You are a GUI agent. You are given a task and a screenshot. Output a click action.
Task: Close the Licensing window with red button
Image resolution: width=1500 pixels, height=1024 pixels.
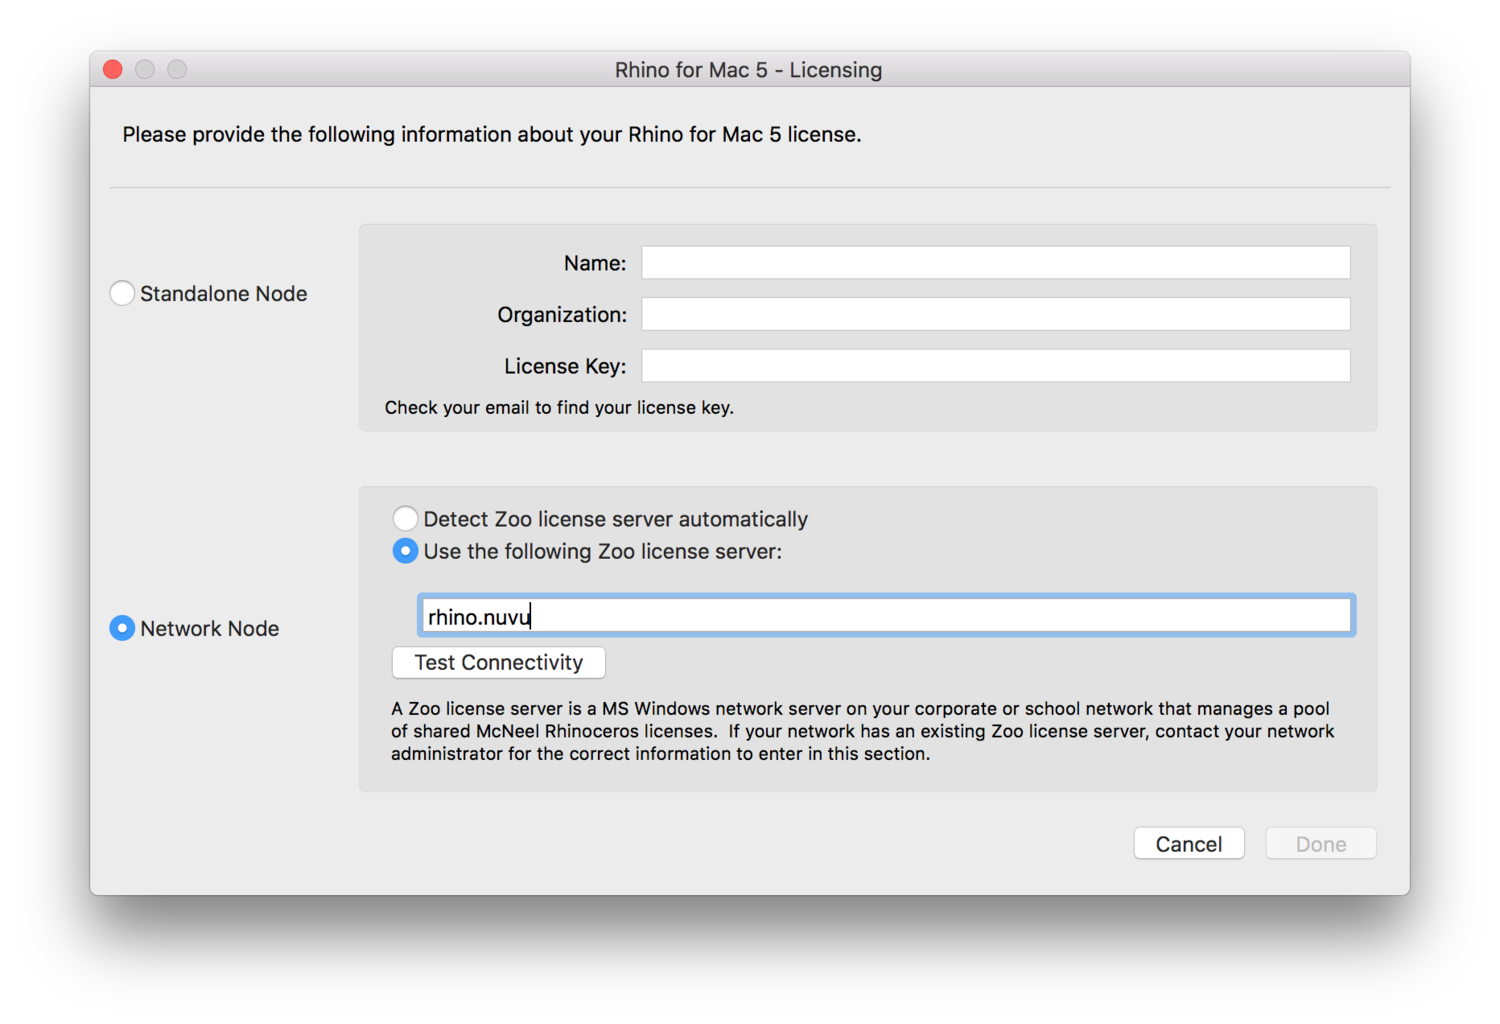113,69
